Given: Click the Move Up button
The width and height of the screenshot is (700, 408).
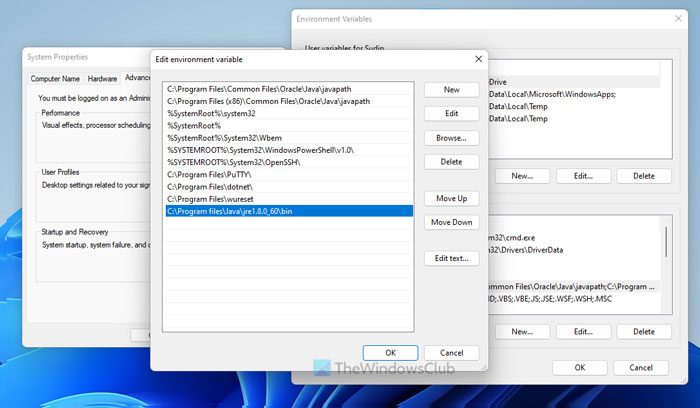Looking at the screenshot, I should point(451,198).
